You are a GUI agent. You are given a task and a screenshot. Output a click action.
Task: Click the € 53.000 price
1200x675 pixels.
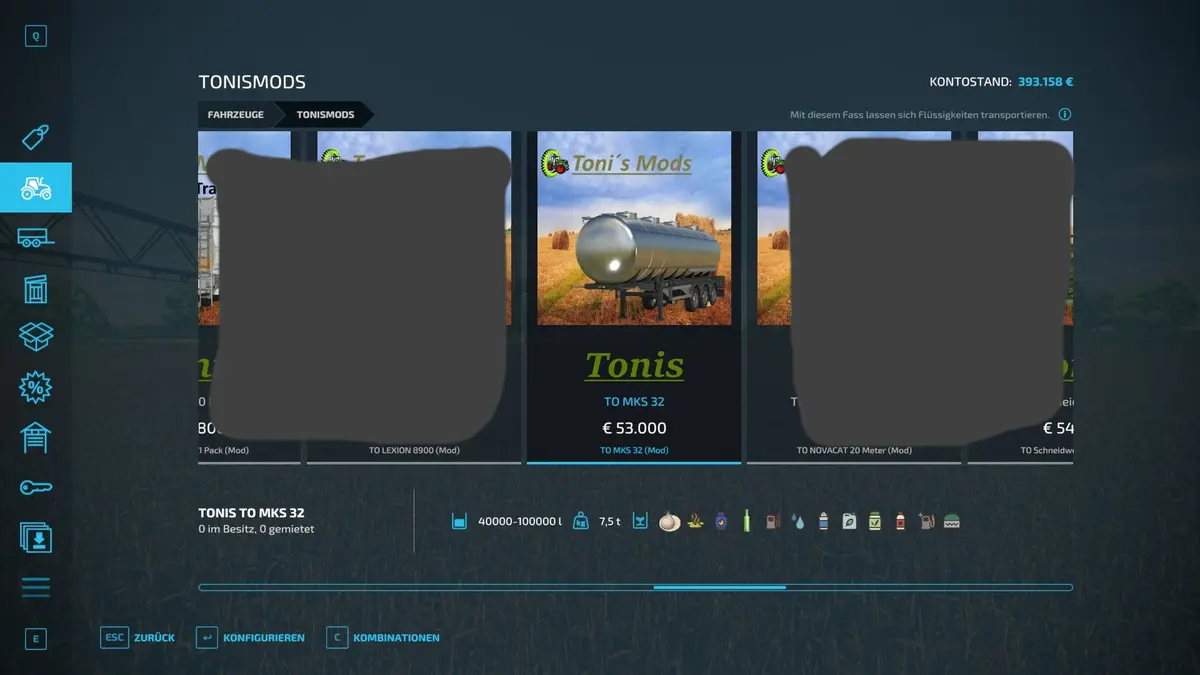(634, 428)
